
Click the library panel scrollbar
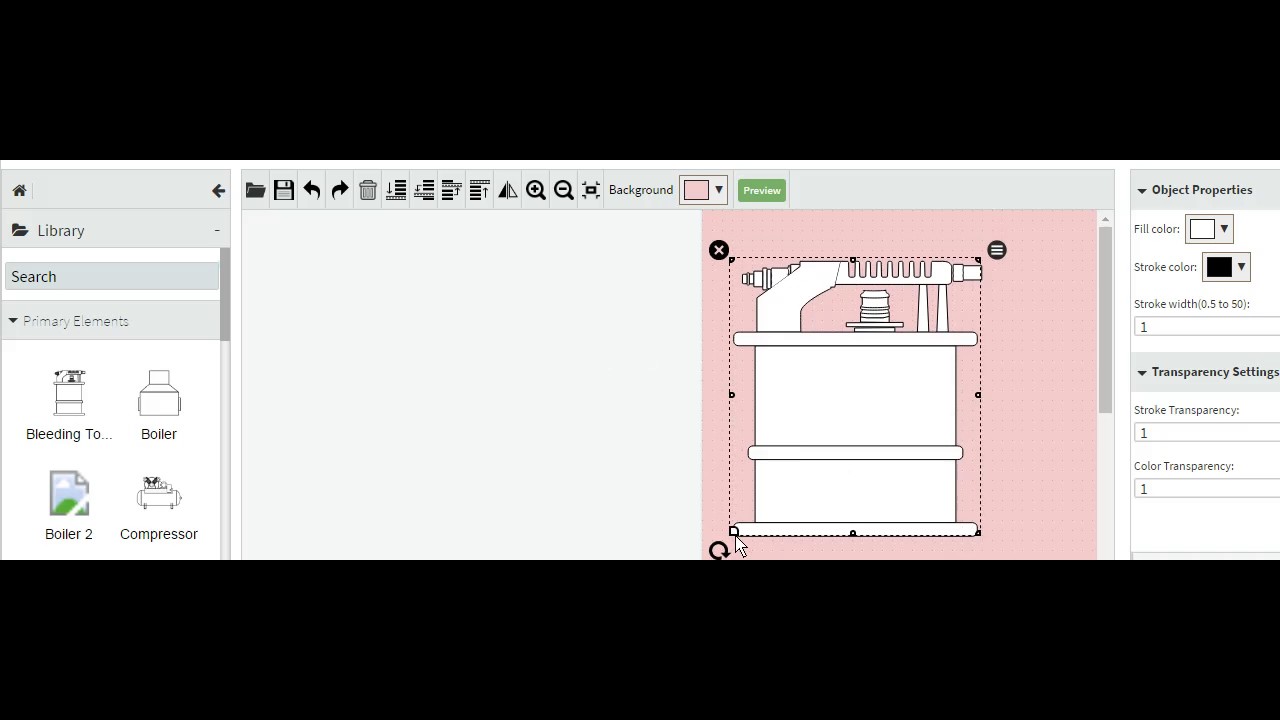[x=225, y=295]
